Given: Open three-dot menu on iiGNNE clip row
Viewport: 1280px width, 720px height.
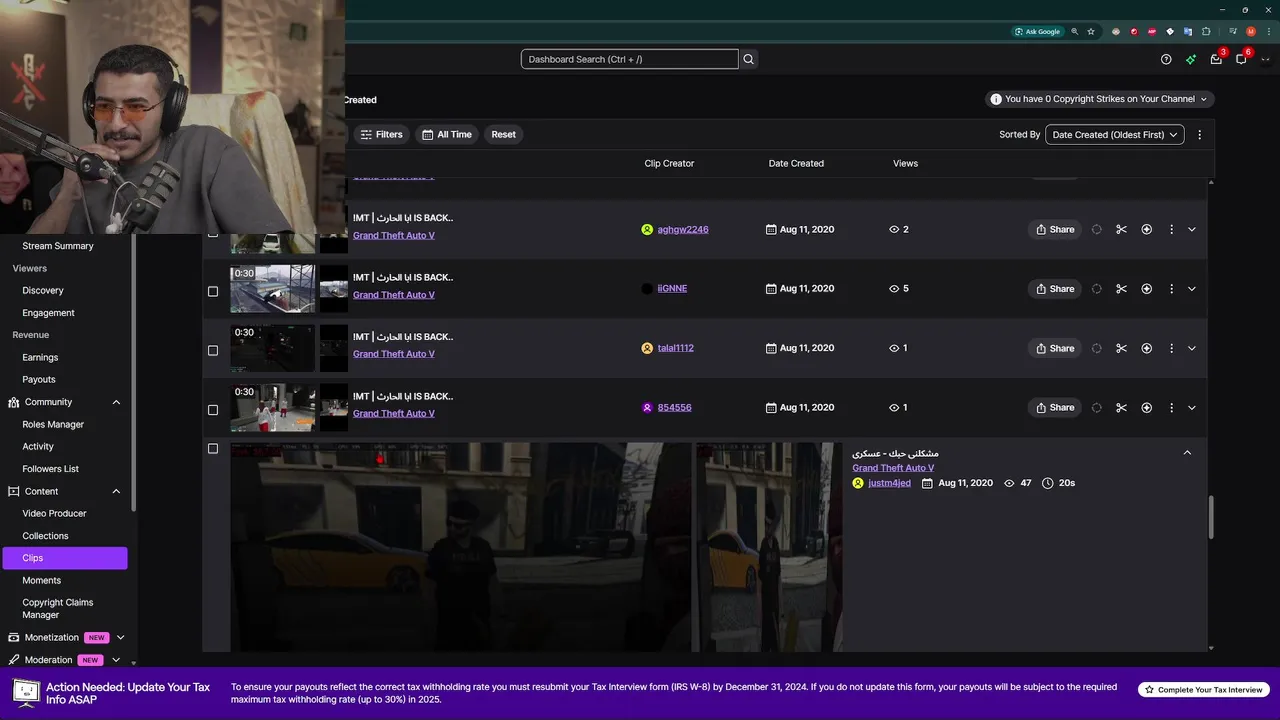Looking at the screenshot, I should coord(1171,289).
